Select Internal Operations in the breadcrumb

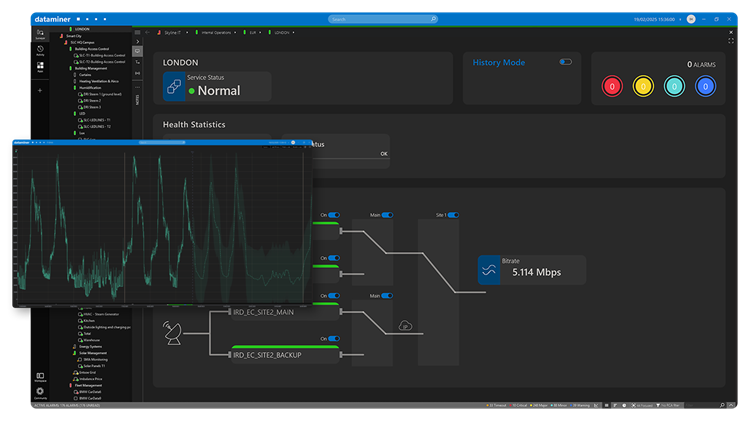[217, 32]
